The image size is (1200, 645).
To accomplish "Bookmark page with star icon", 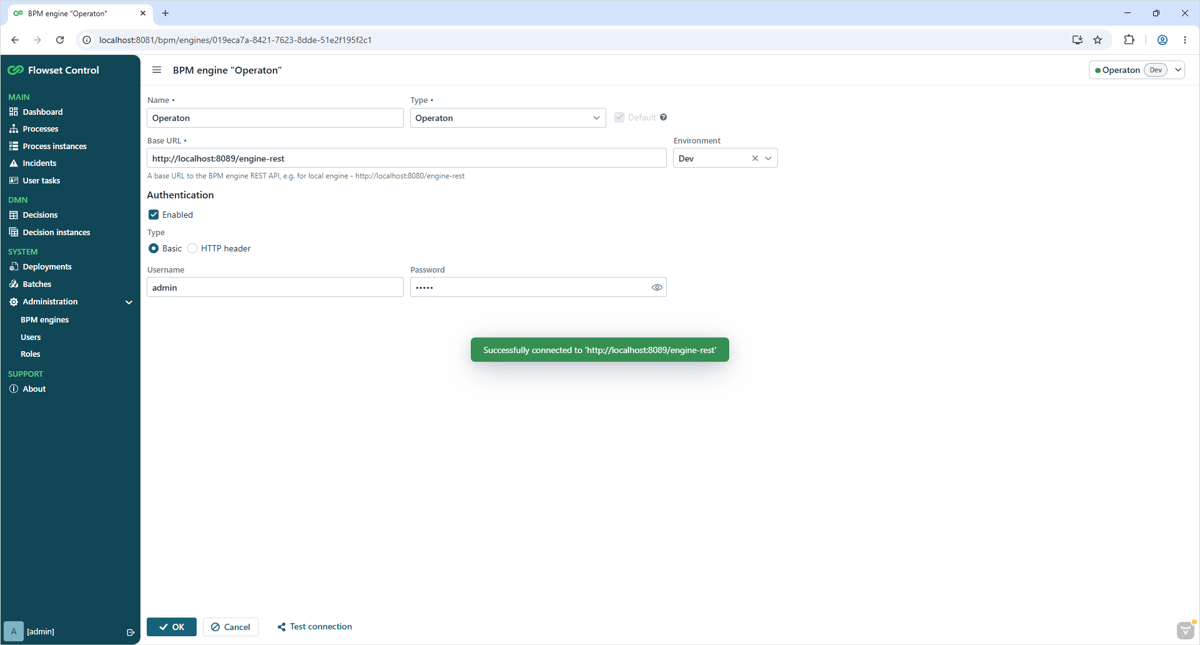I will tap(1098, 40).
